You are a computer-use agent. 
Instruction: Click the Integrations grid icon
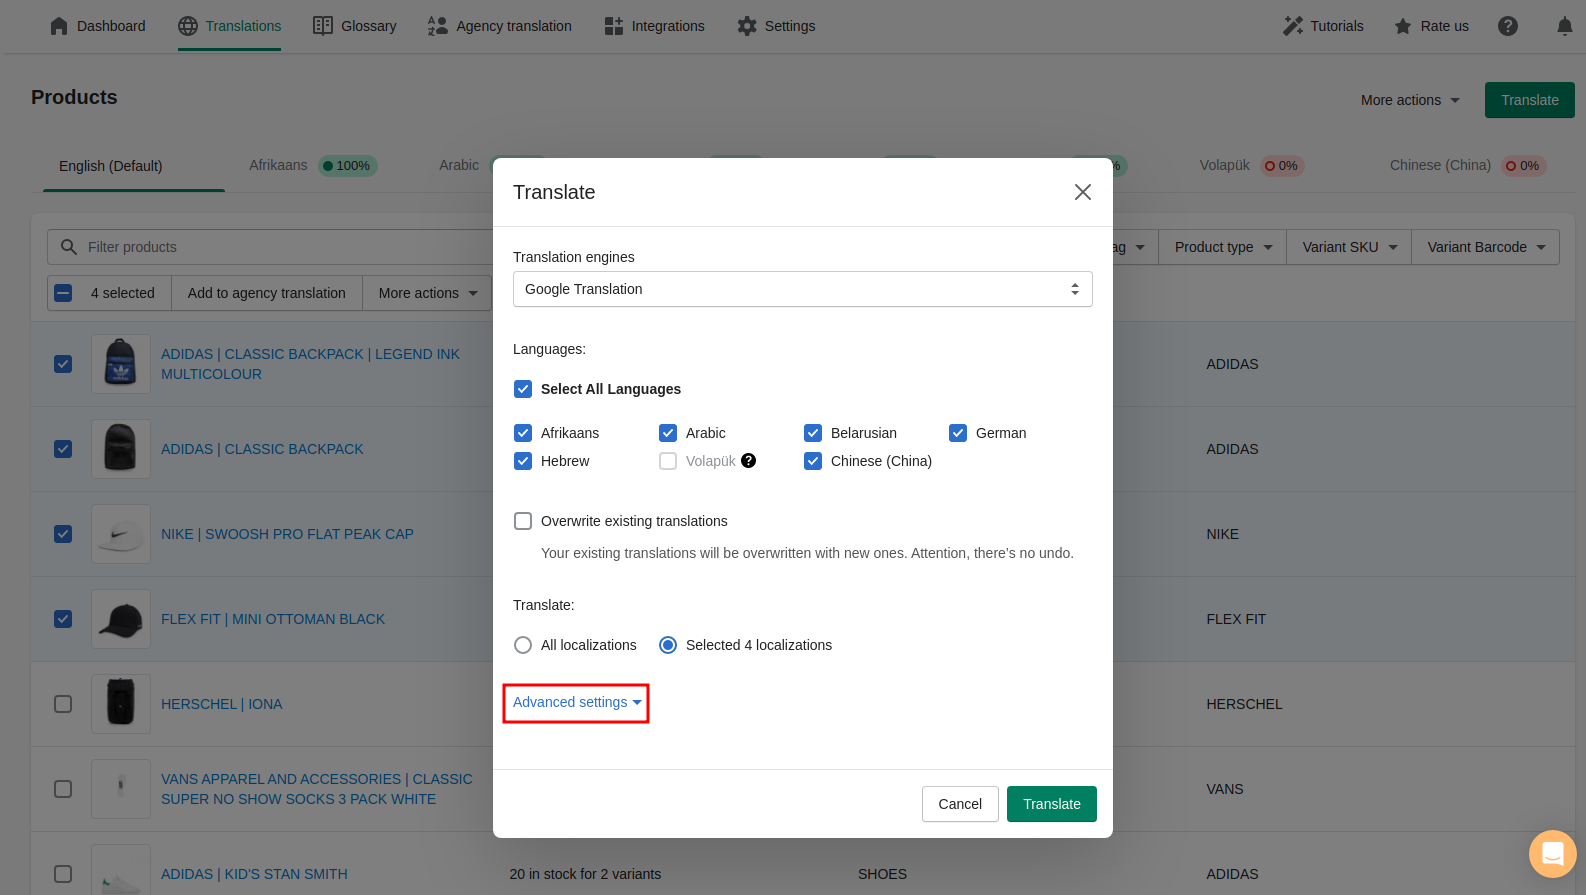(x=614, y=26)
